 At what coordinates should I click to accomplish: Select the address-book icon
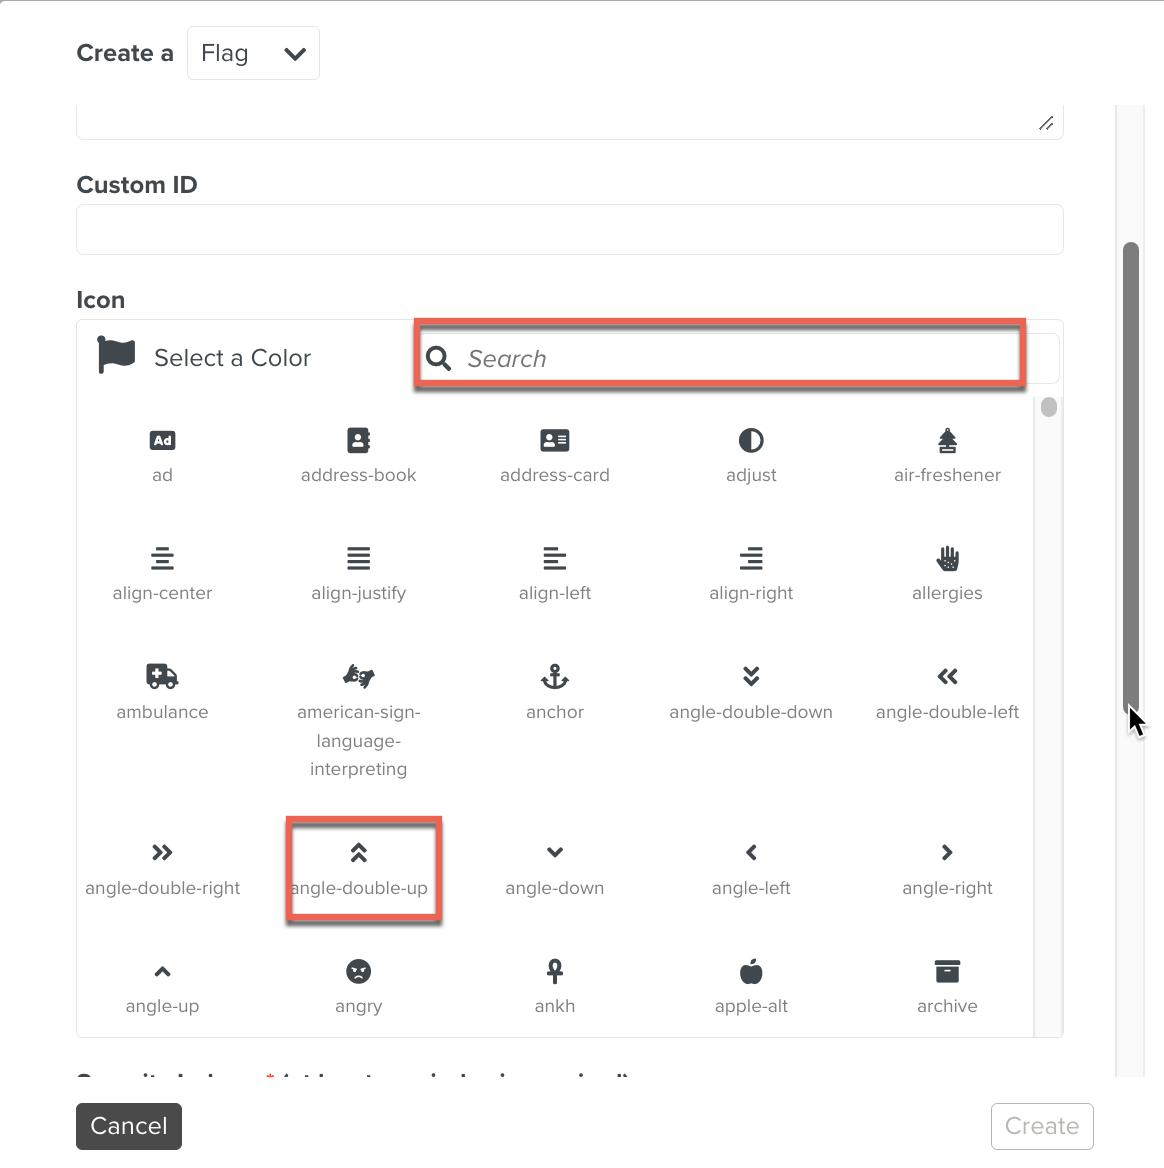[358, 441]
